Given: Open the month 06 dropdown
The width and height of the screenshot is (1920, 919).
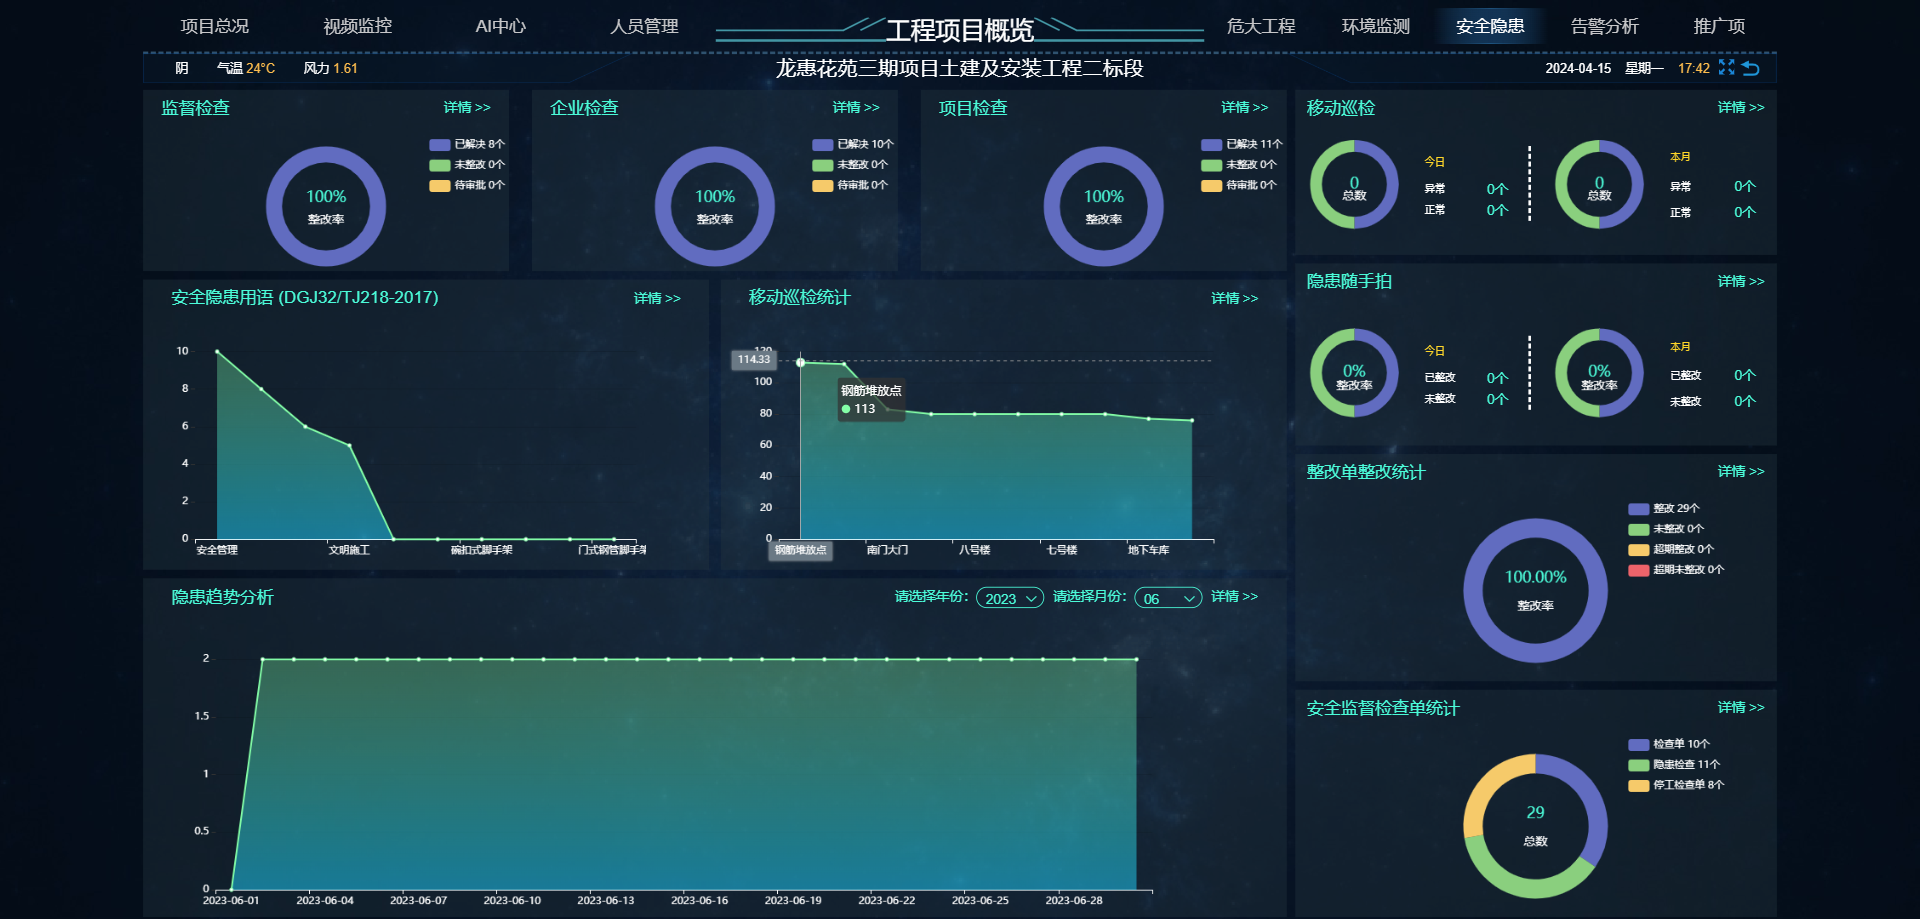Looking at the screenshot, I should click(1168, 598).
